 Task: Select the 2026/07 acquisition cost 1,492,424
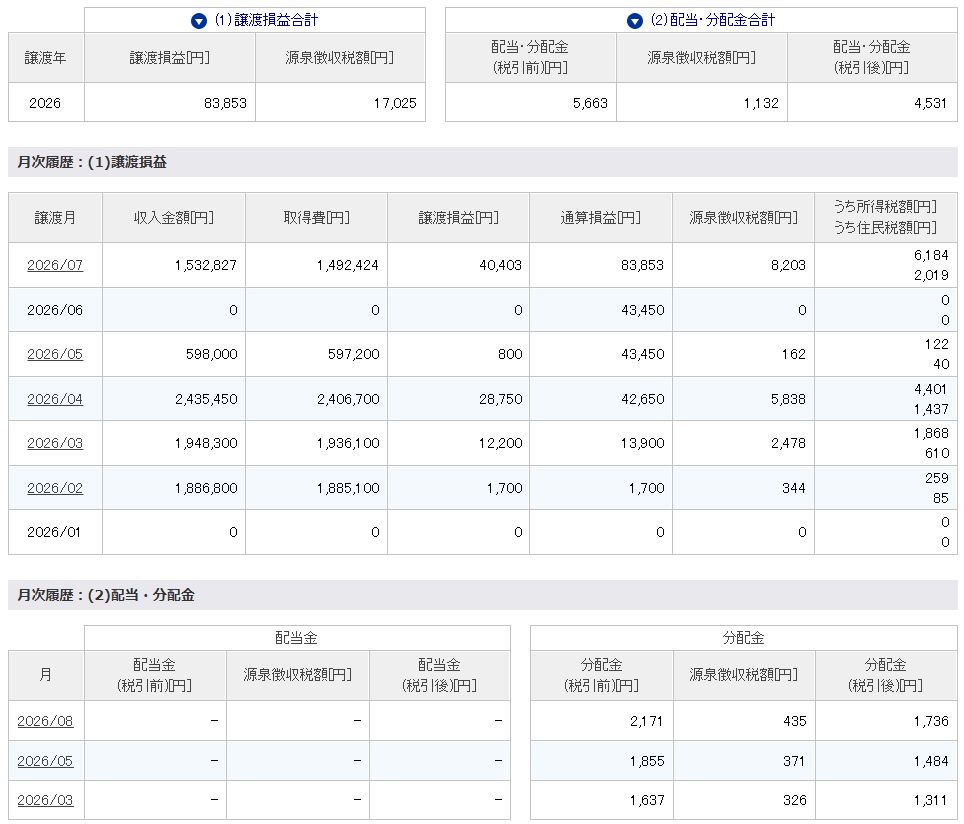(x=347, y=265)
